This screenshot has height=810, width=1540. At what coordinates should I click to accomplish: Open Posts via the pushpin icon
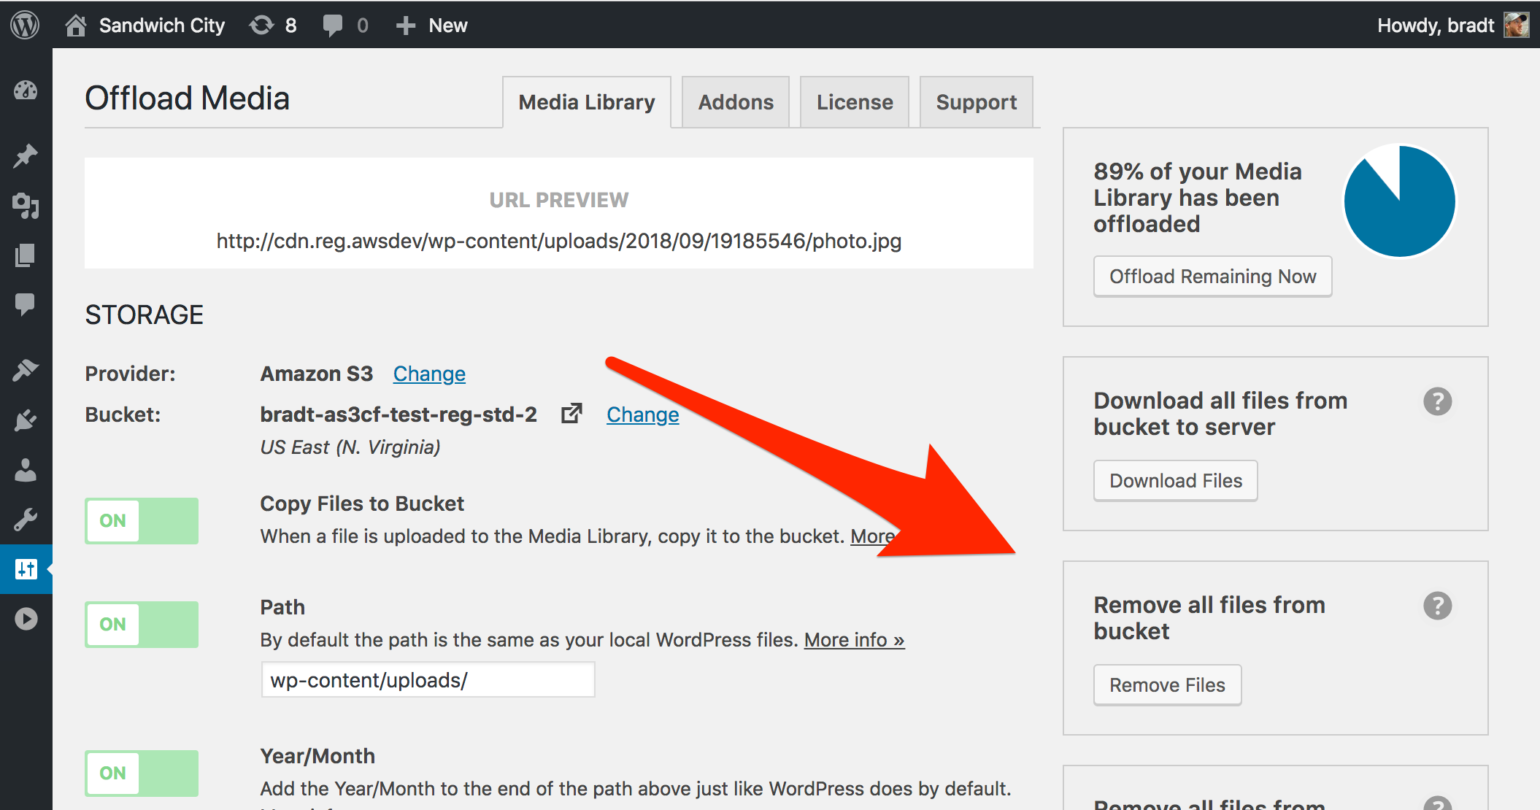click(x=26, y=155)
